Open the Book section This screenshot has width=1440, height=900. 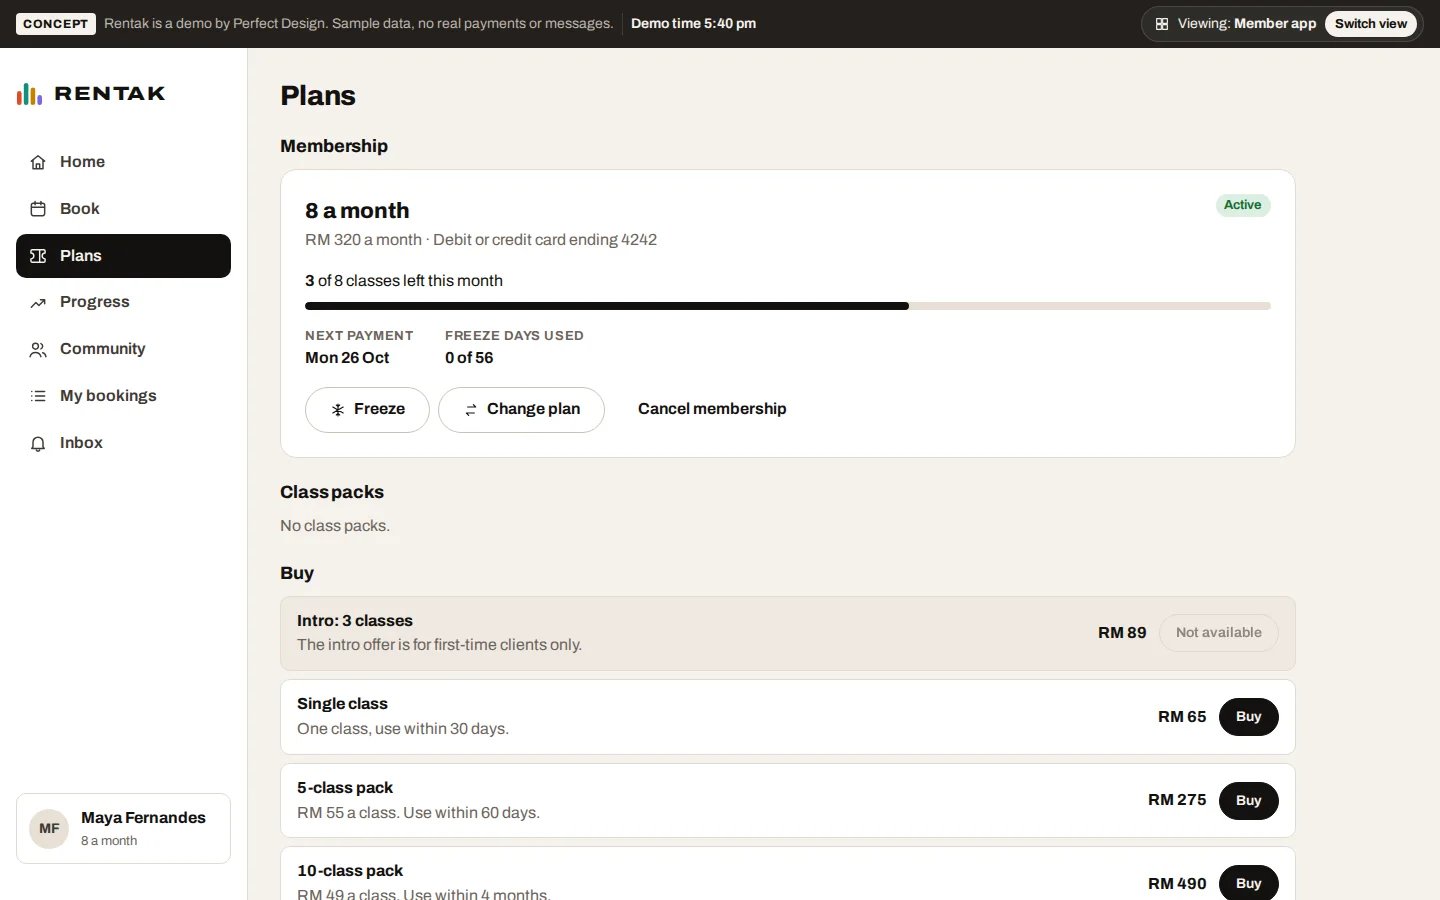[x=123, y=209]
